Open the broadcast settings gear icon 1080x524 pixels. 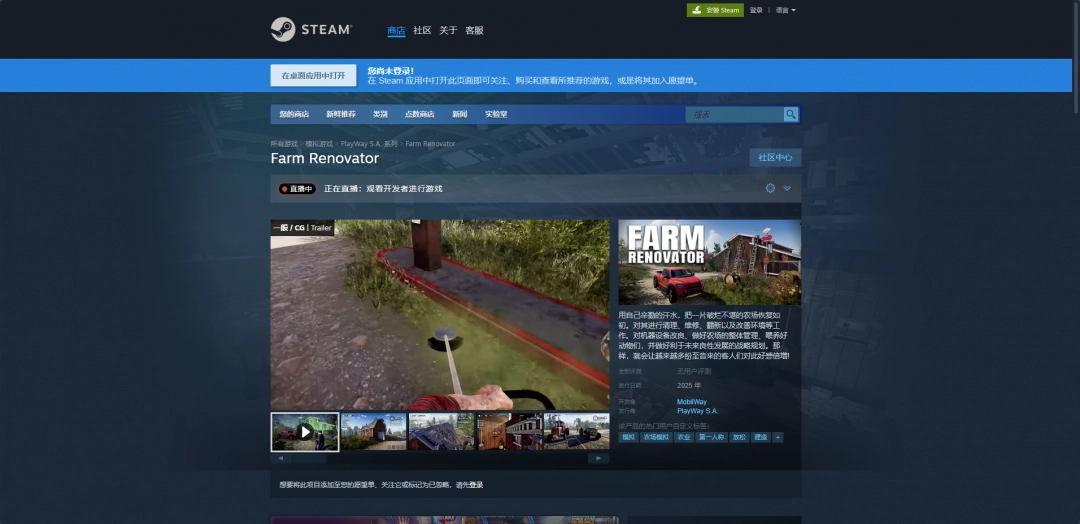(x=770, y=188)
